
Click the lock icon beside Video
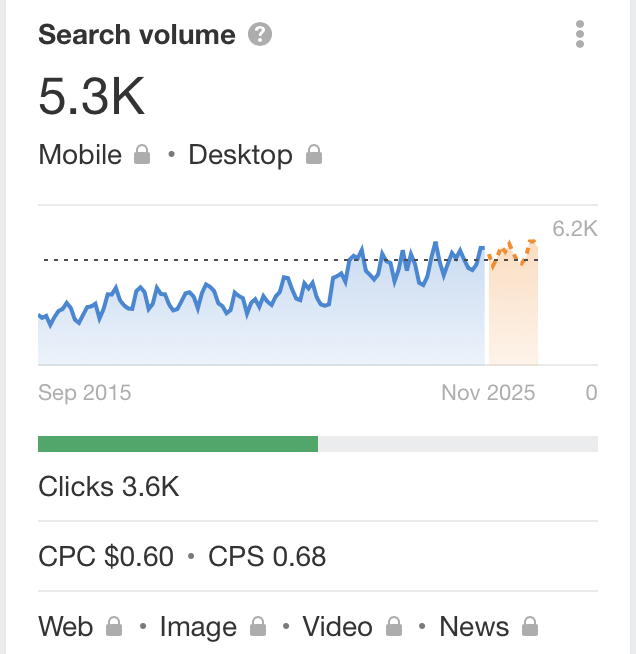pos(394,626)
